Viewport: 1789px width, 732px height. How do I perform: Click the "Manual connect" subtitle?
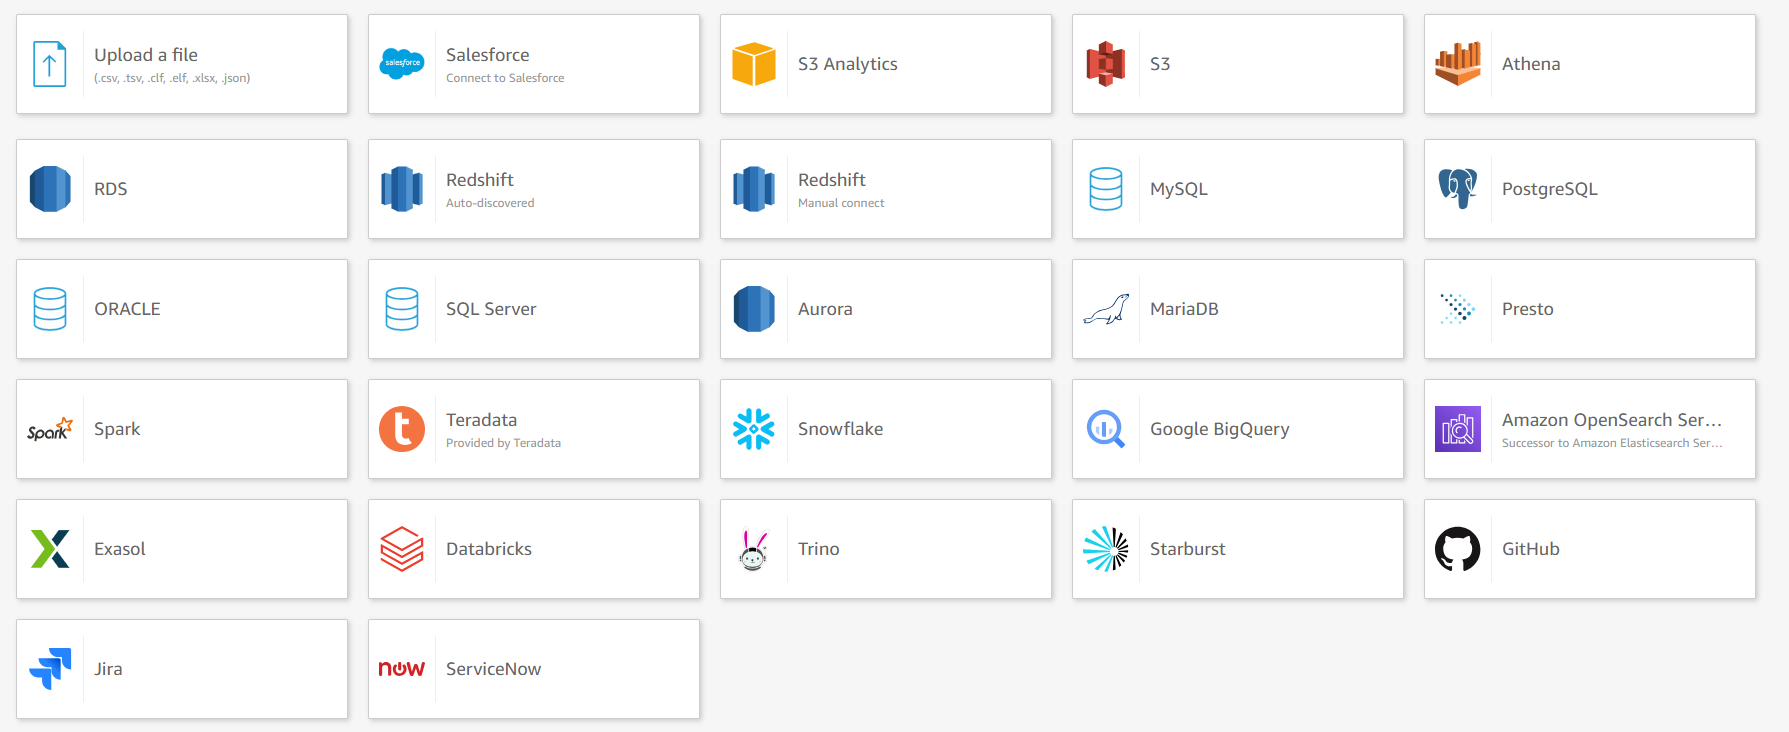(x=841, y=203)
